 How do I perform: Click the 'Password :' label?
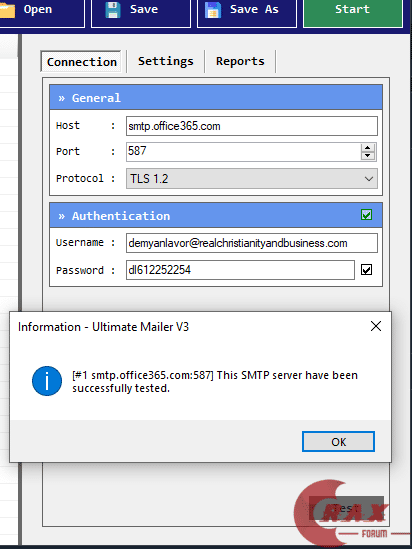pos(86,270)
